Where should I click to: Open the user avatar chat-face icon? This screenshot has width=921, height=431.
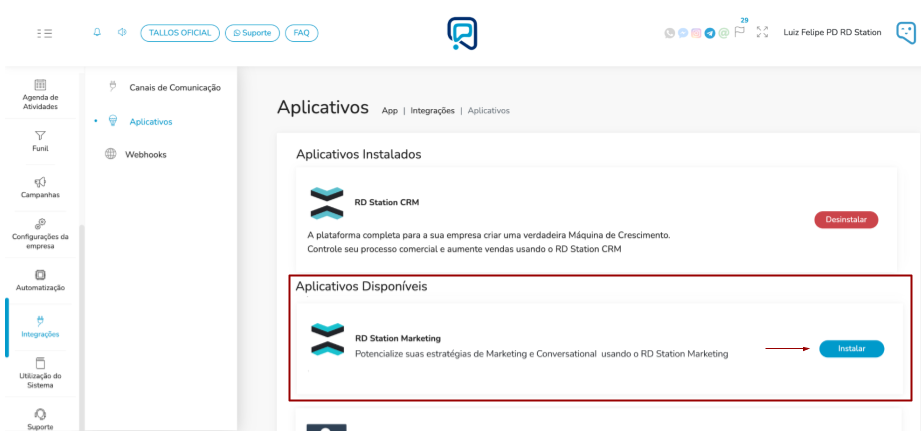point(904,32)
